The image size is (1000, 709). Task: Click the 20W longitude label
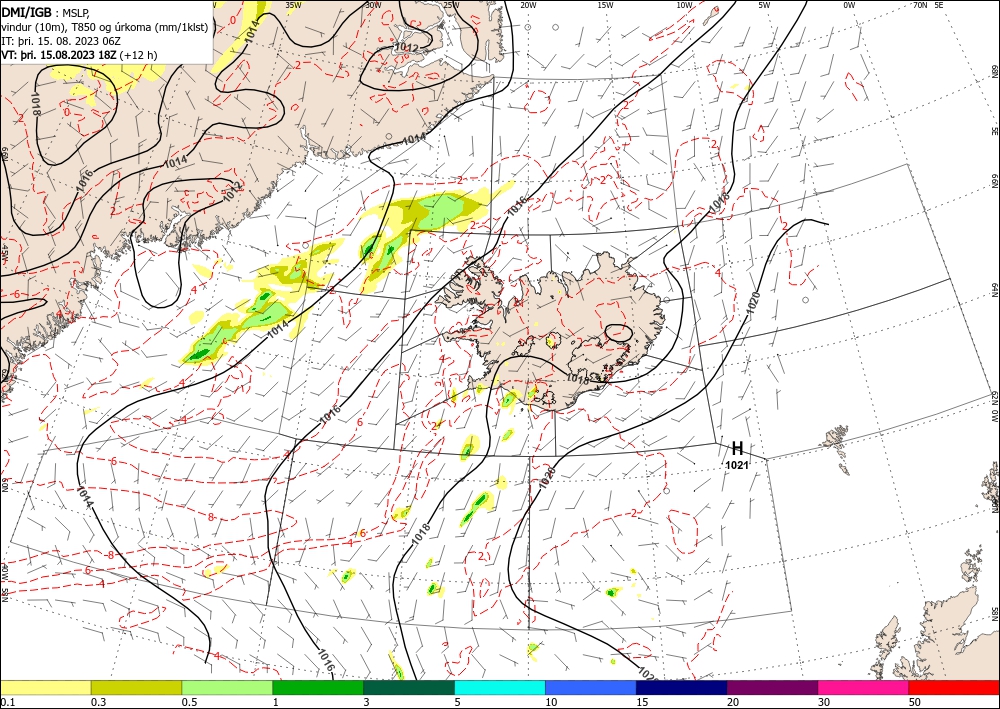coord(528,5)
